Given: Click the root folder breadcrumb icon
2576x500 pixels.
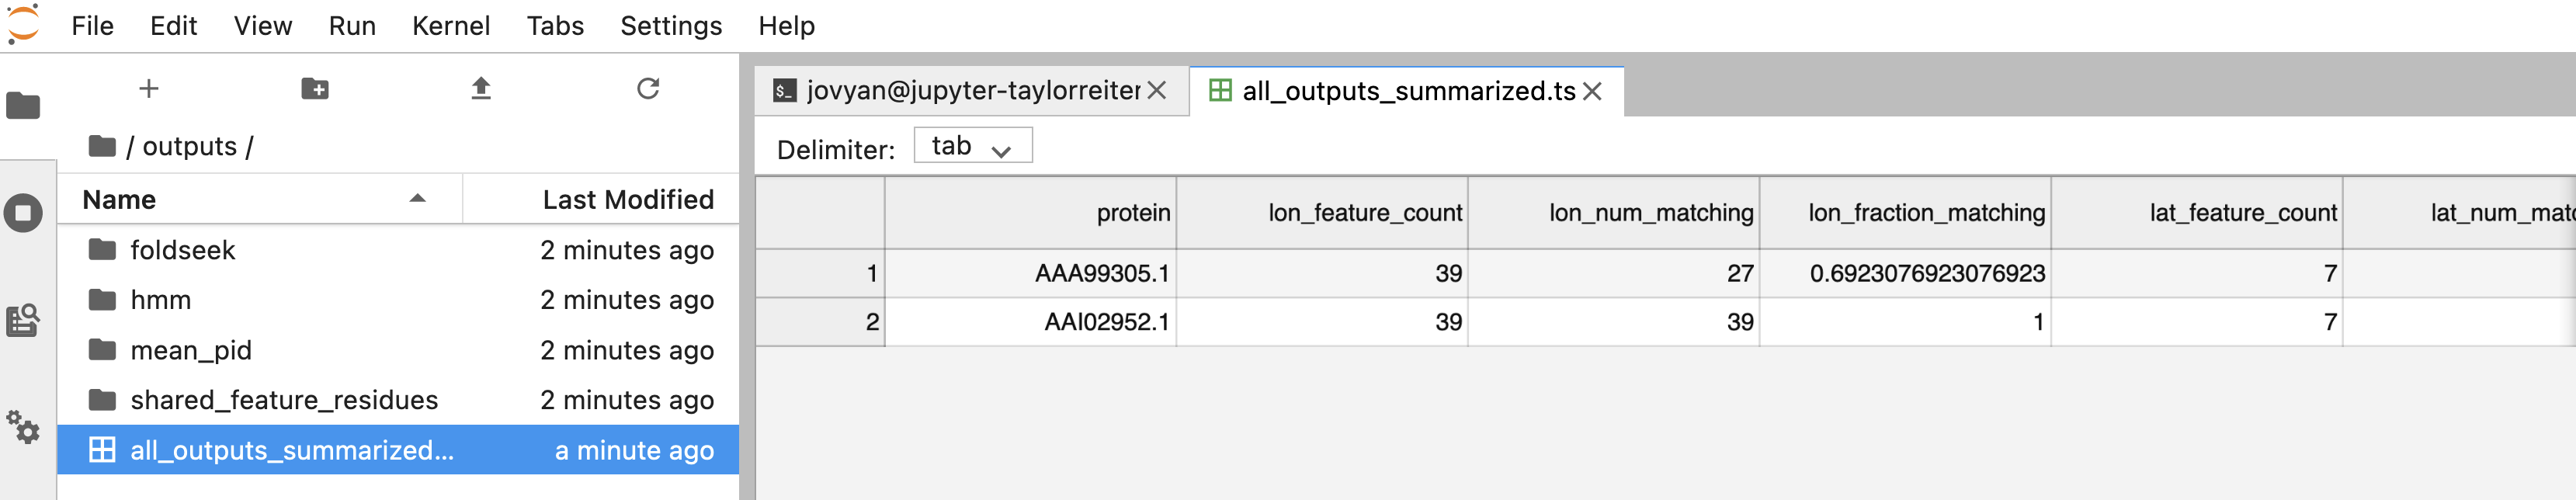Looking at the screenshot, I should (102, 147).
